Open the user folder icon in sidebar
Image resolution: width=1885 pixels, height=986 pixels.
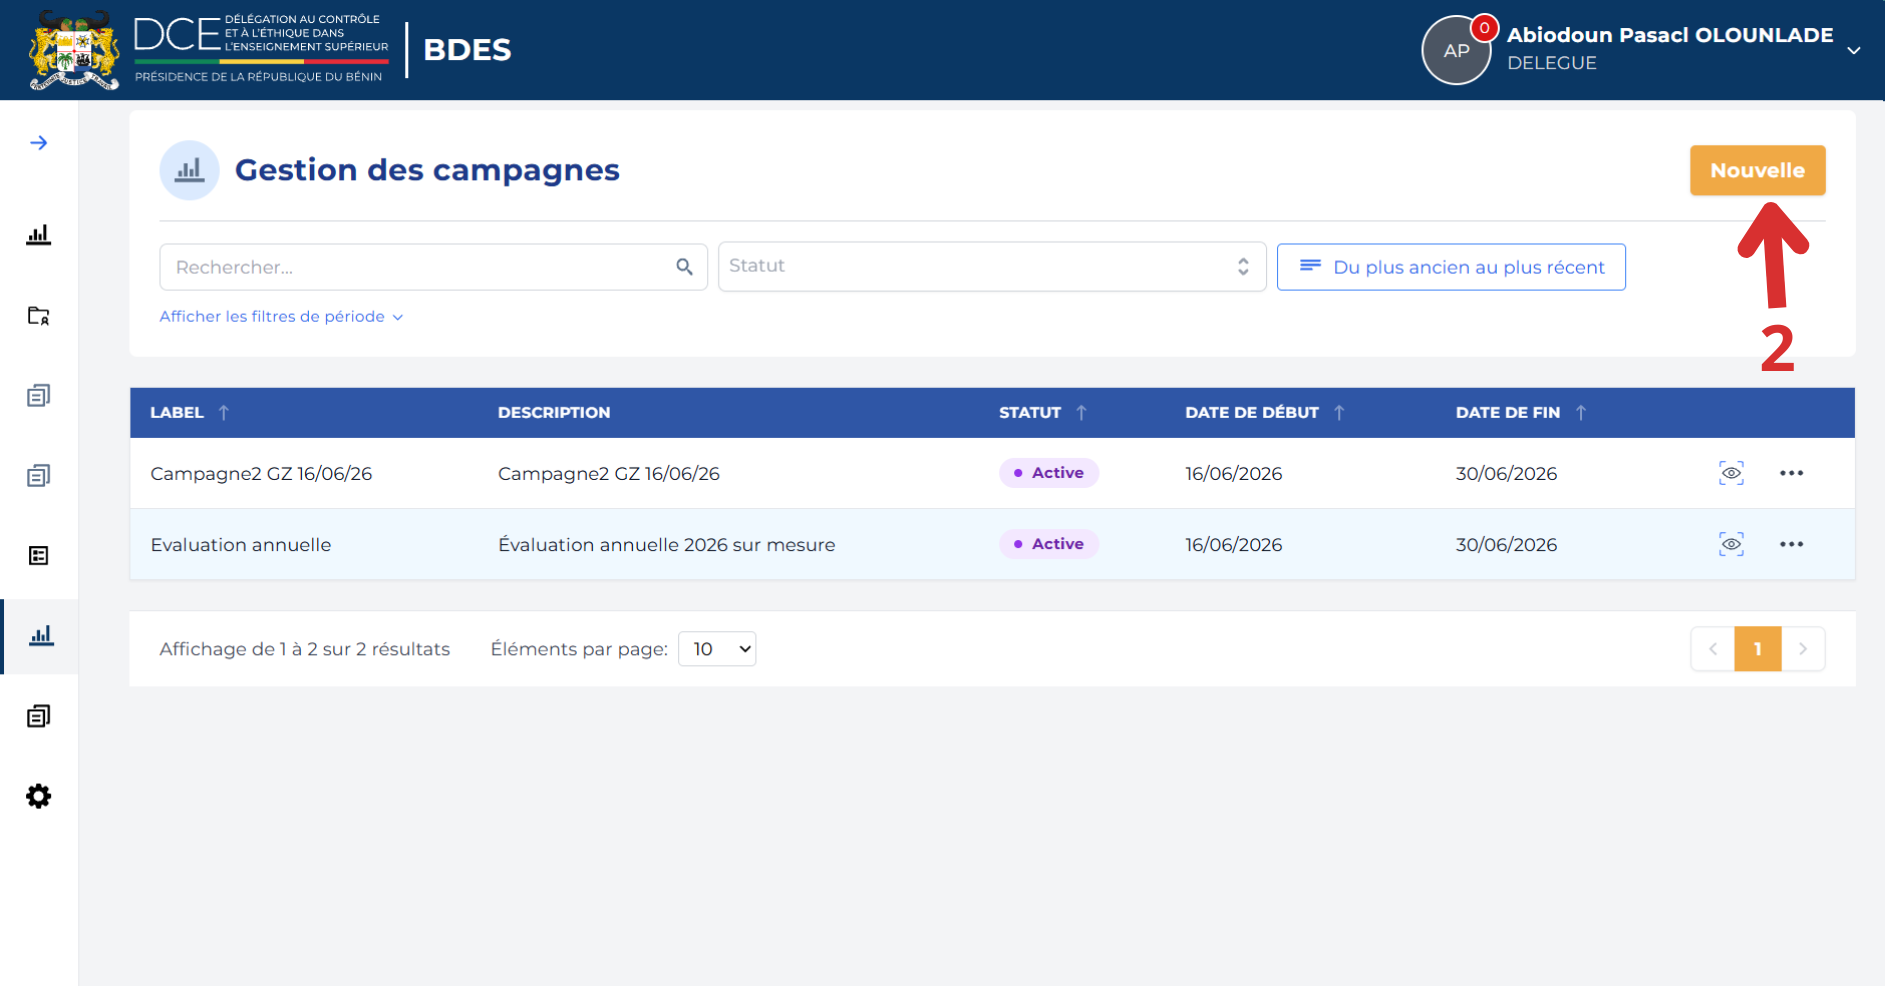click(39, 316)
